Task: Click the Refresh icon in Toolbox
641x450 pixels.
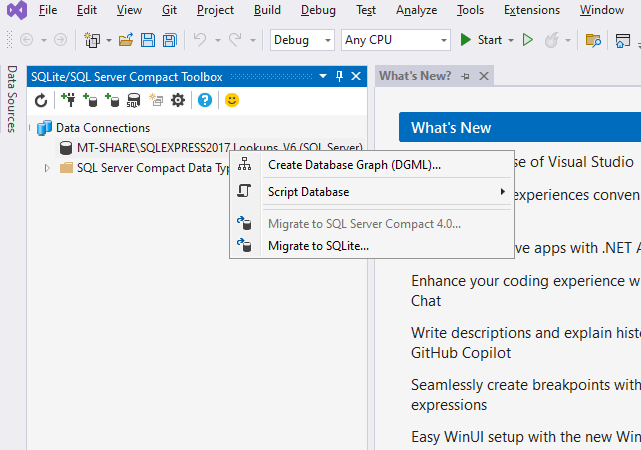Action: pos(41,100)
